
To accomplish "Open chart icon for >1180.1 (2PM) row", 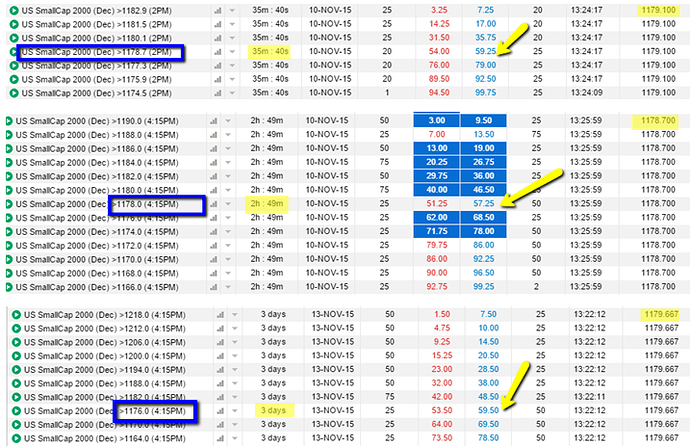I will (x=218, y=38).
